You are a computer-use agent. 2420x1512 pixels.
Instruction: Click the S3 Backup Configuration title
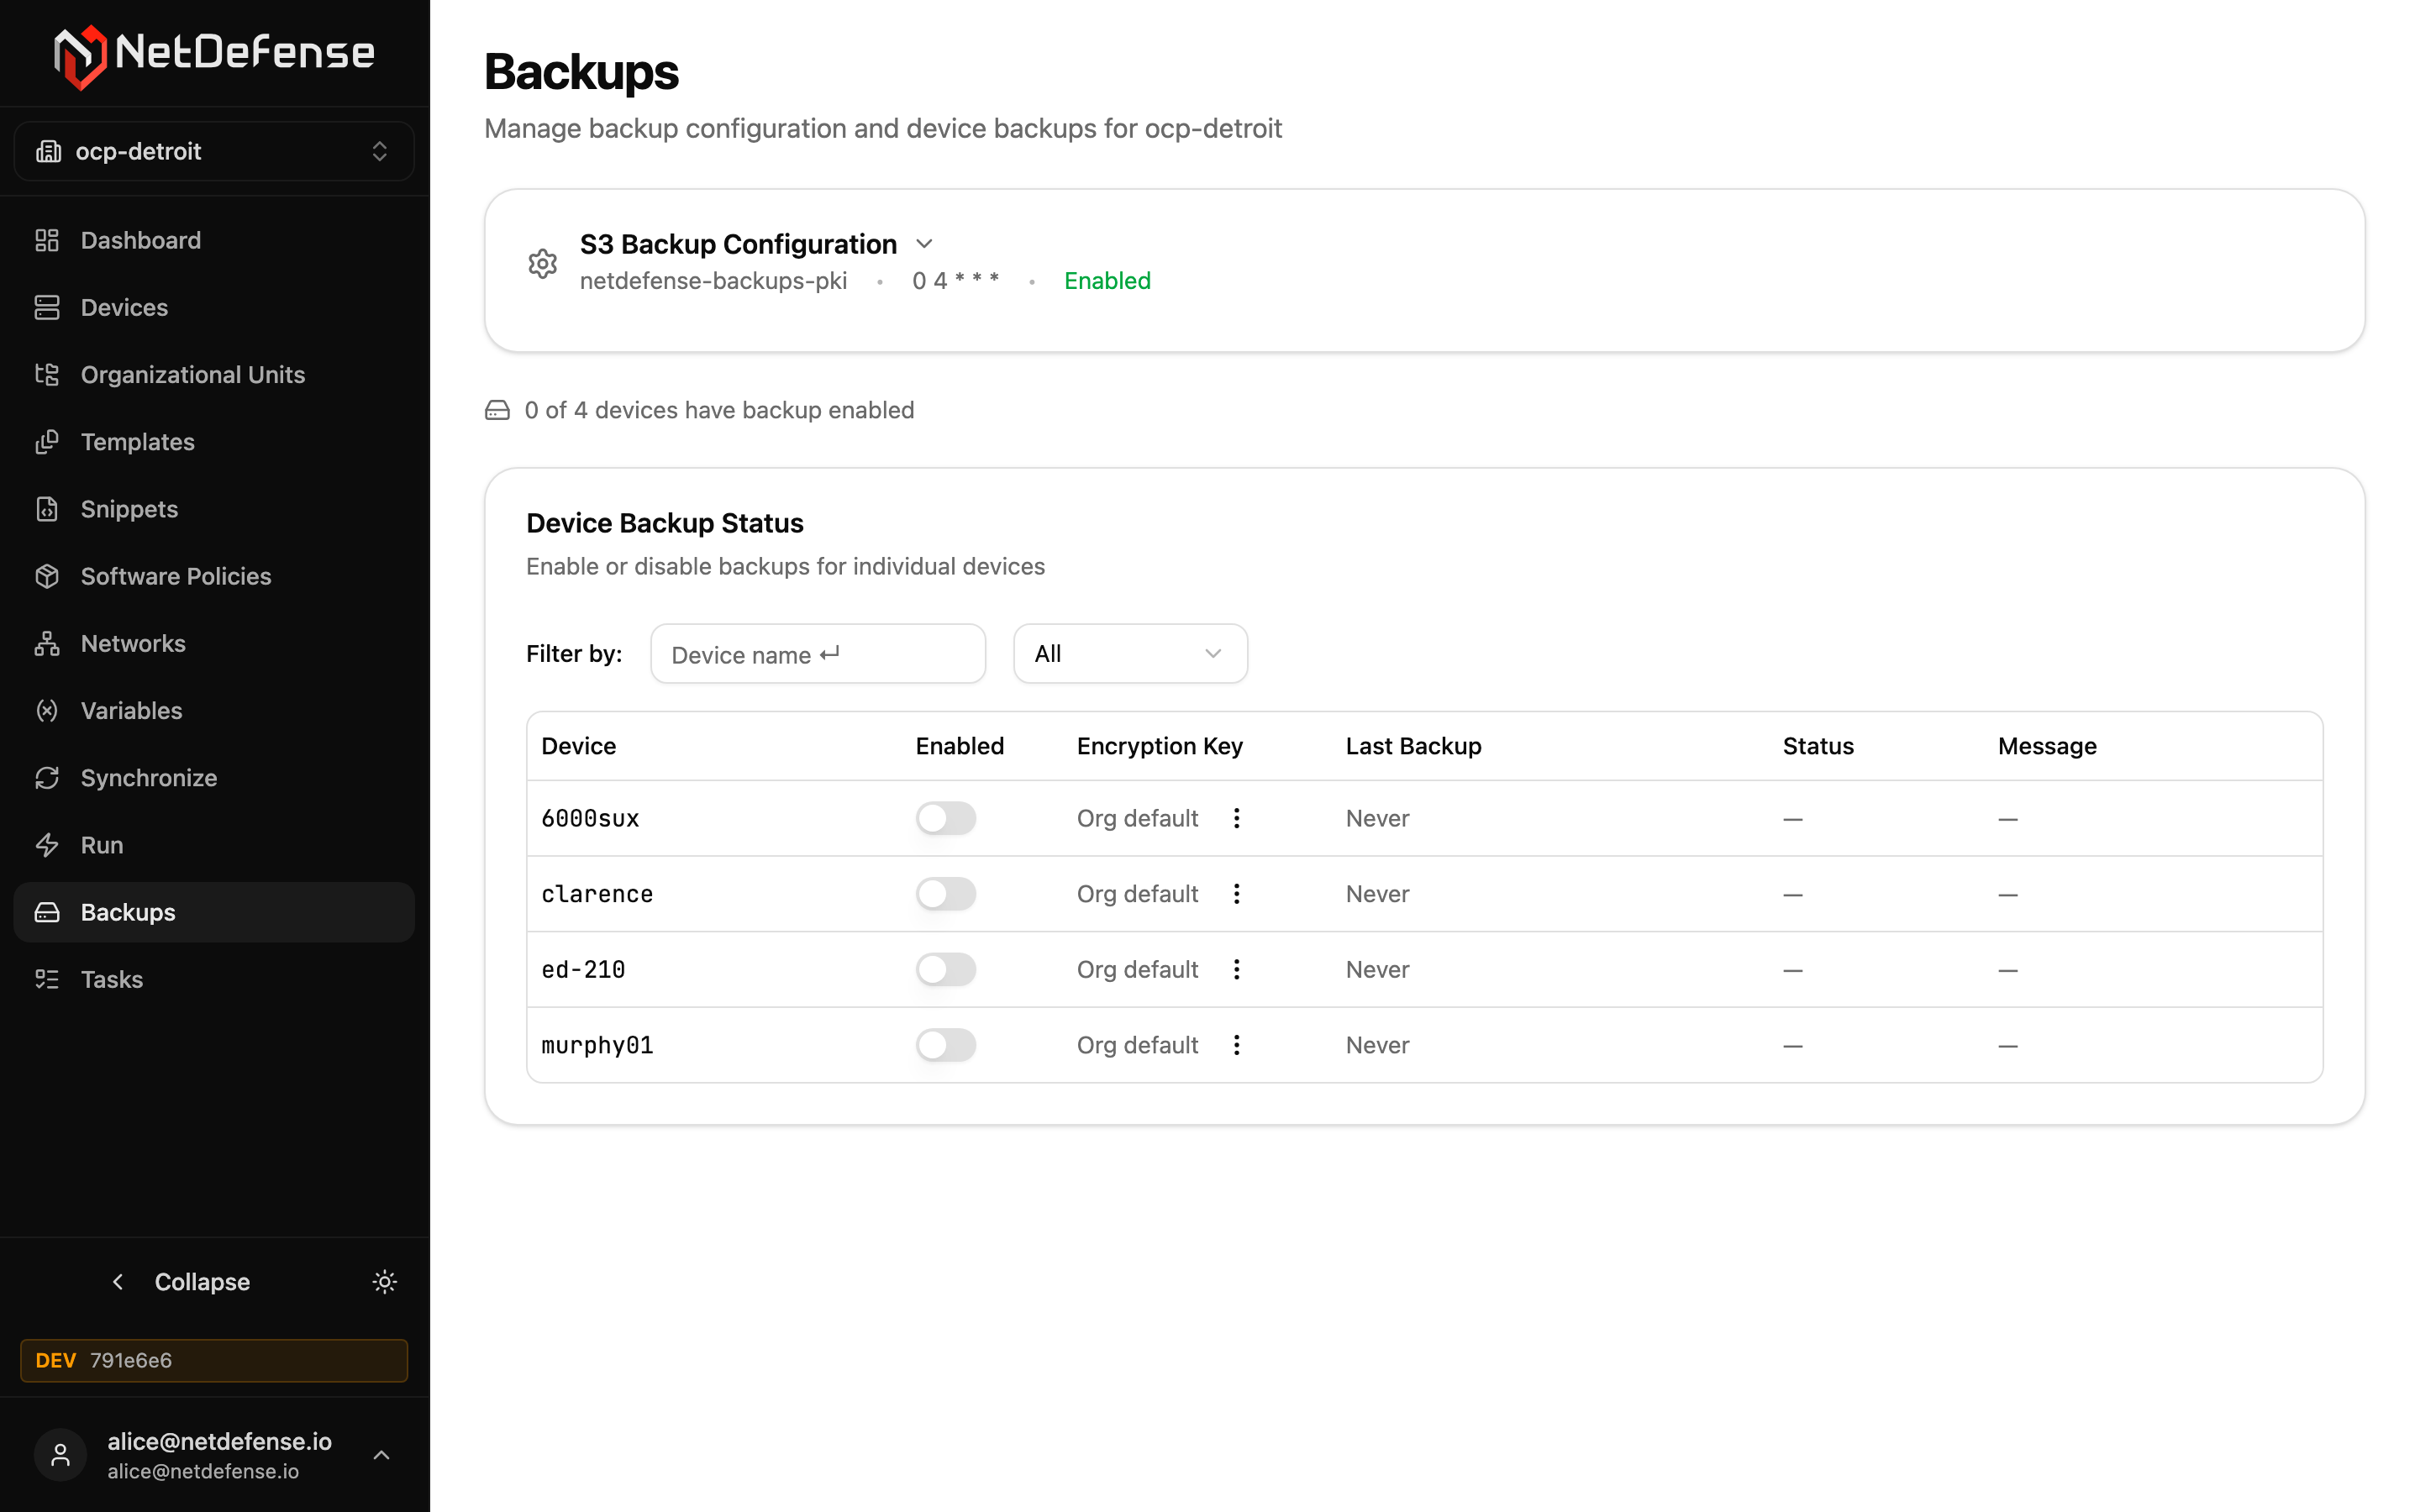tap(738, 244)
